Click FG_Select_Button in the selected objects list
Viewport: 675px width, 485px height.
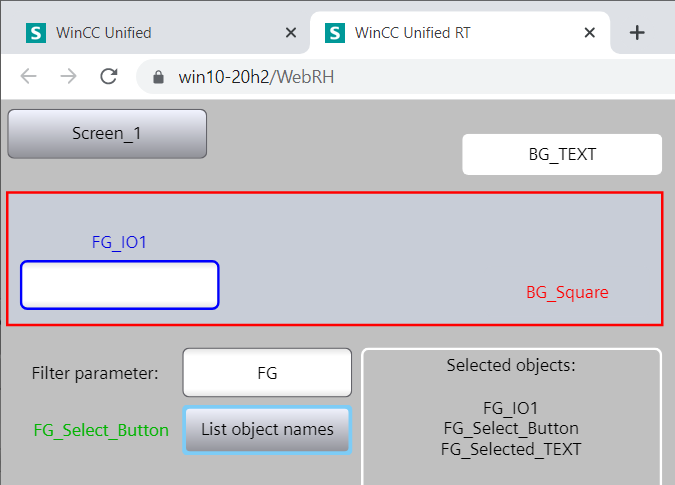(511, 429)
